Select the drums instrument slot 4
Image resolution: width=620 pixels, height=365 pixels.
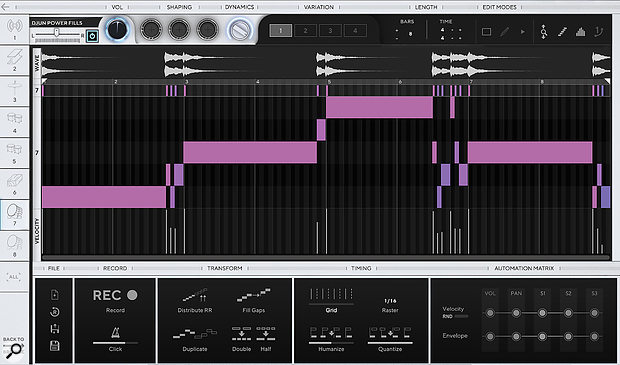15,122
